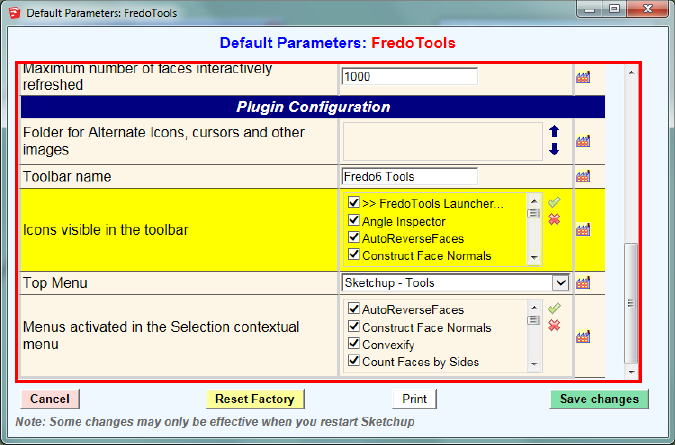
Task: Click the Save changes button
Action: [599, 399]
